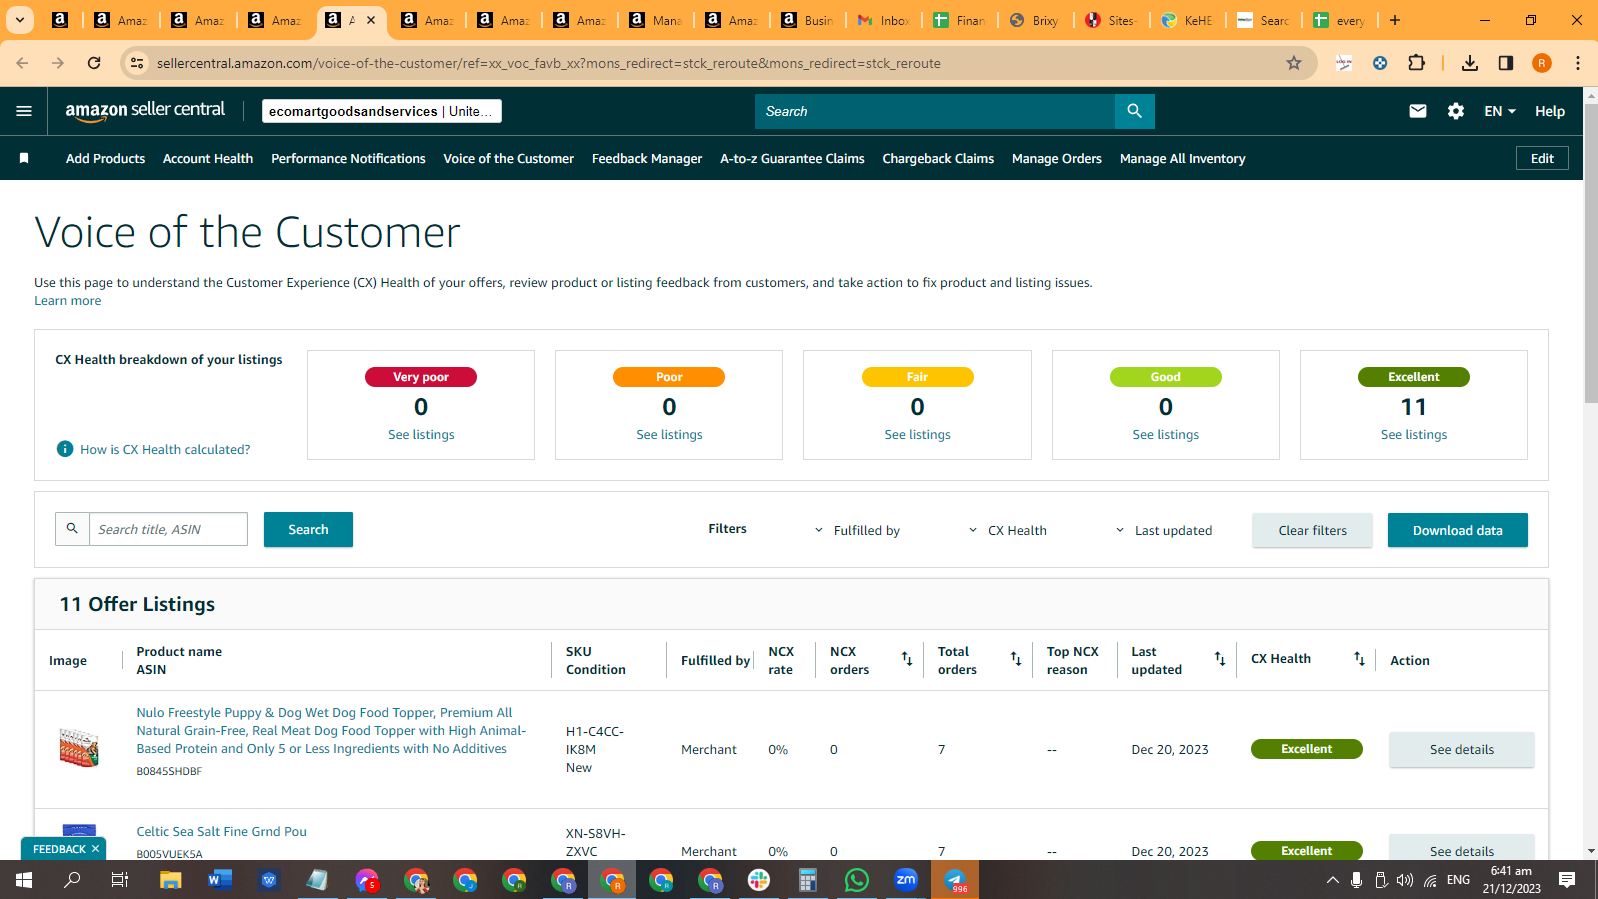The image size is (1598, 899).
Task: Go back using the browser back arrow
Action: pyautogui.click(x=22, y=63)
